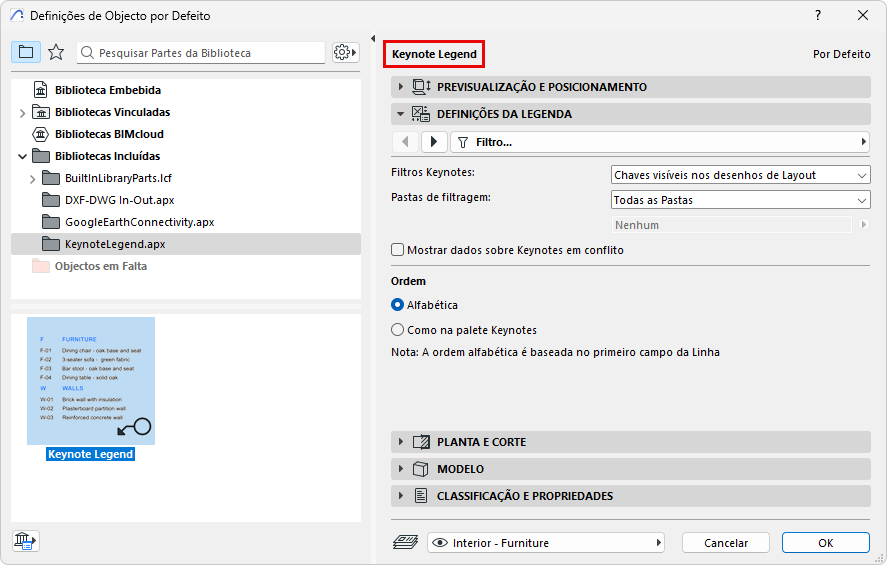The image size is (887, 565).
Task: Toggle layer eye visibility icon
Action: click(440, 543)
